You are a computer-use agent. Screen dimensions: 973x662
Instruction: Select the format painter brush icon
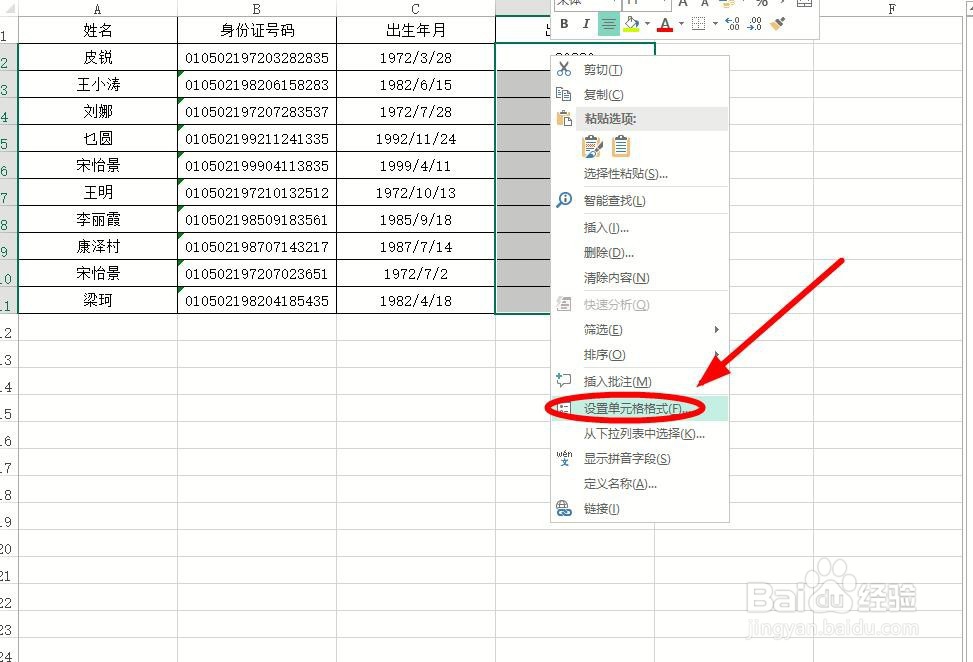(x=778, y=24)
